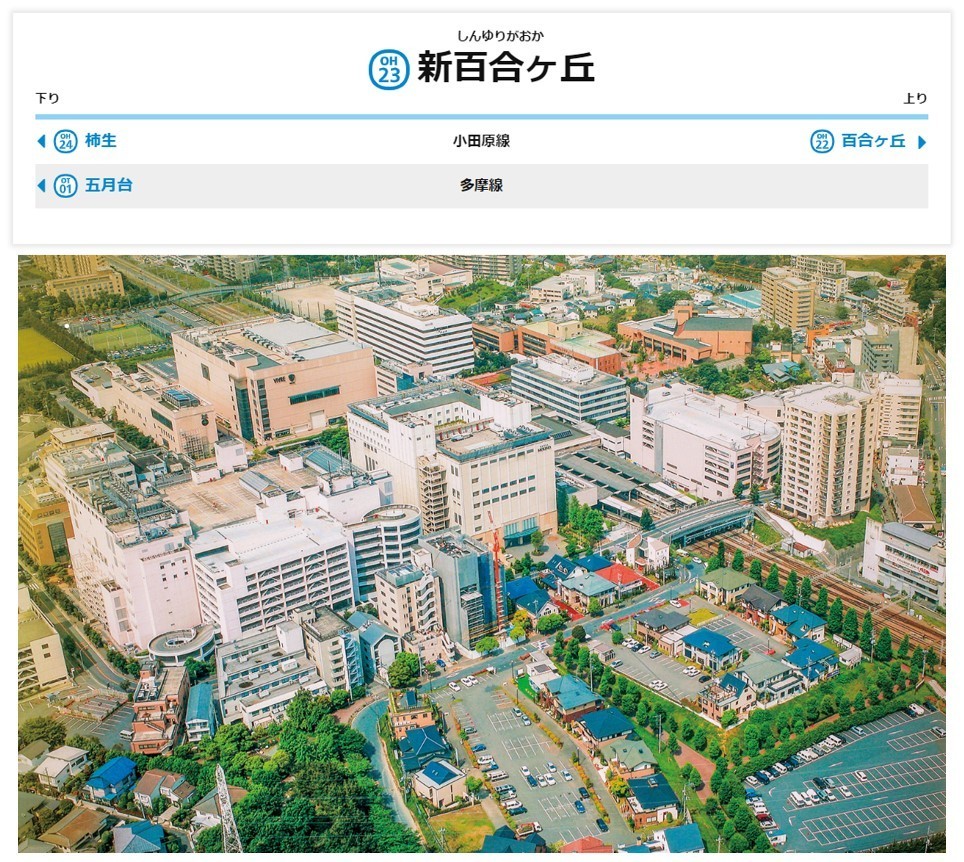Click the OT01 station badge for 五月台
Viewport: 964px width, 862px height.
point(66,186)
